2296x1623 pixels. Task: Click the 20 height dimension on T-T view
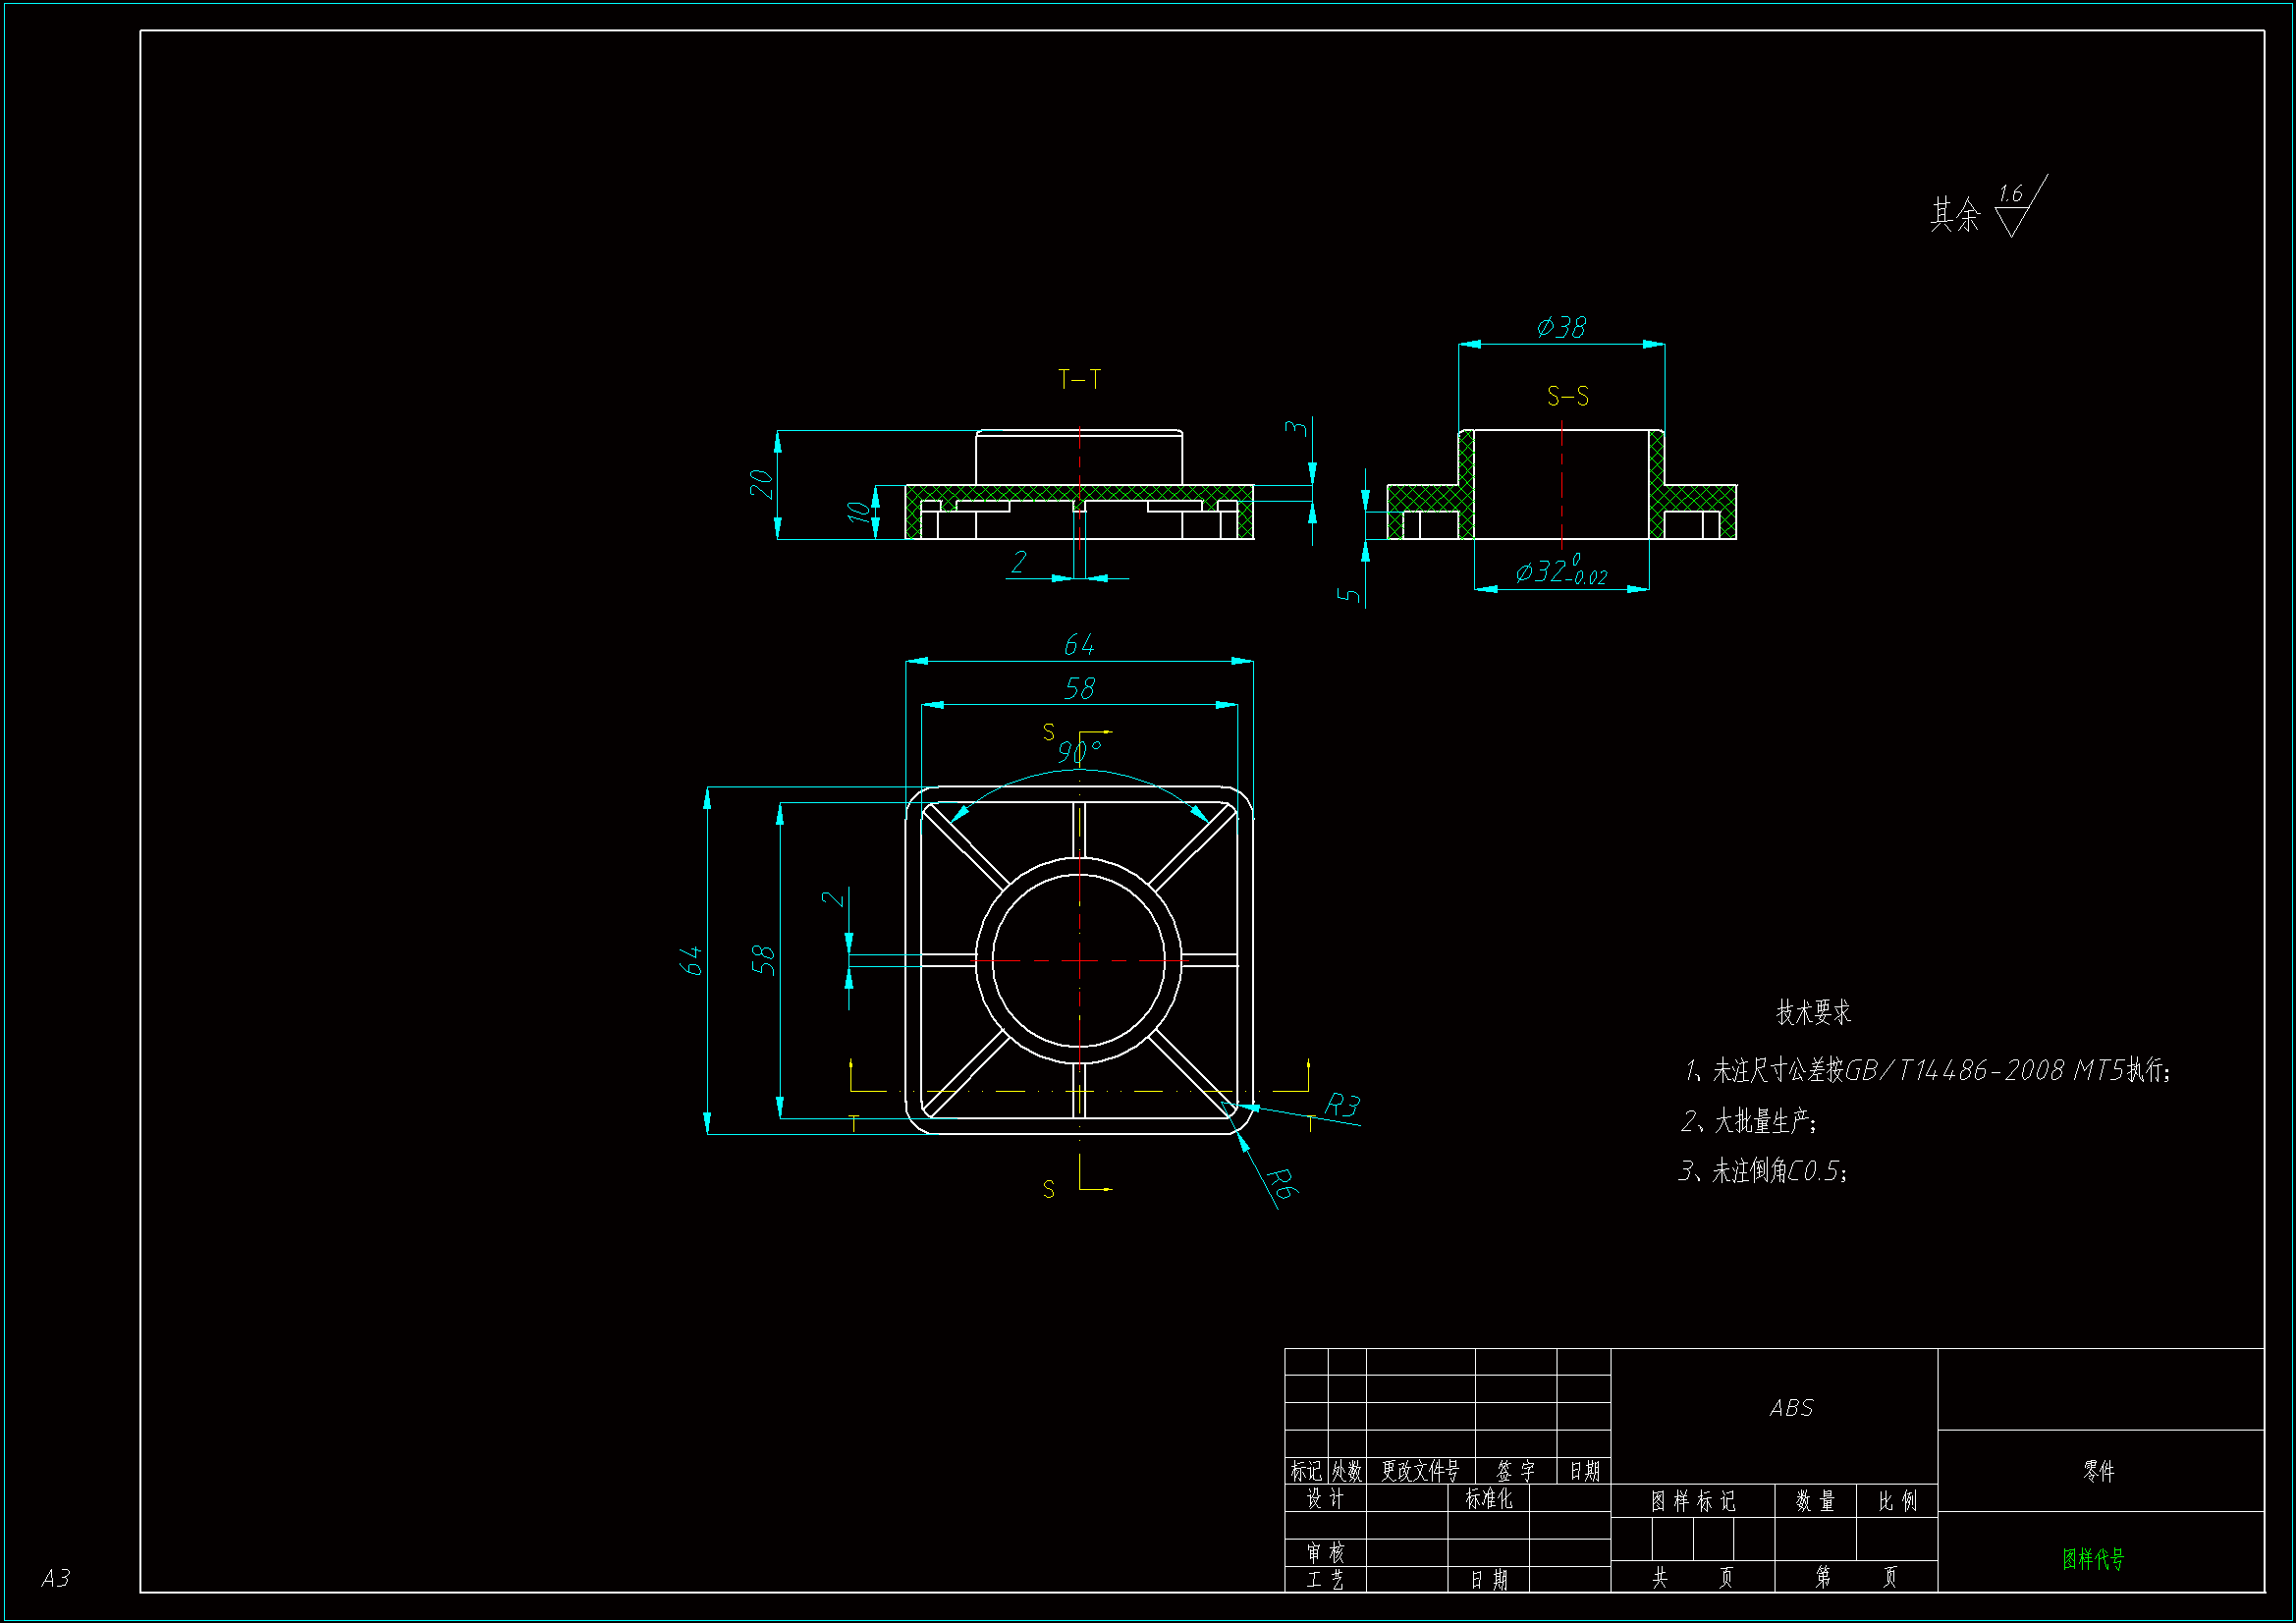tap(762, 484)
